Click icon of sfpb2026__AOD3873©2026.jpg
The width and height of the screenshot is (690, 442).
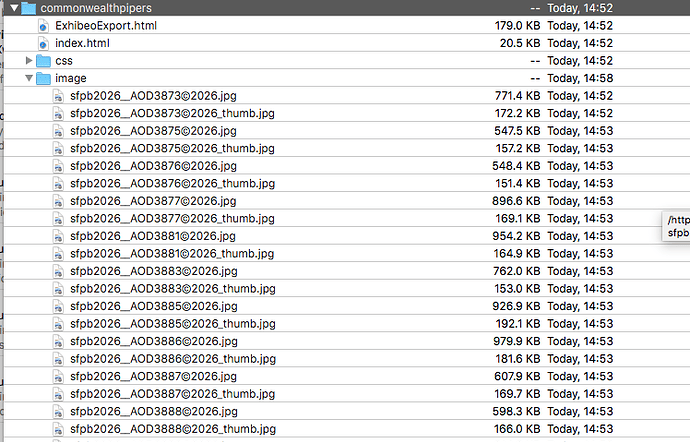coord(58,96)
